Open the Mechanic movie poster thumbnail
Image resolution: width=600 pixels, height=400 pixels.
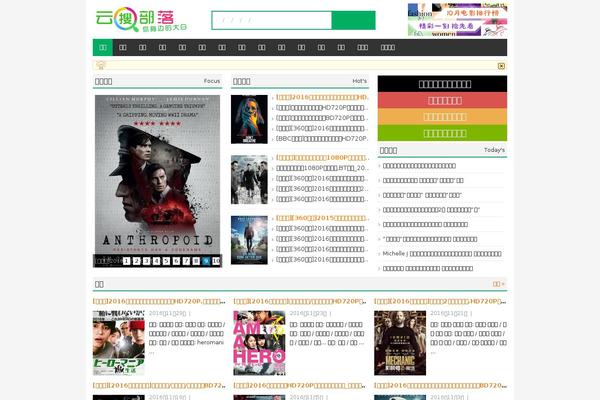pos(400,343)
